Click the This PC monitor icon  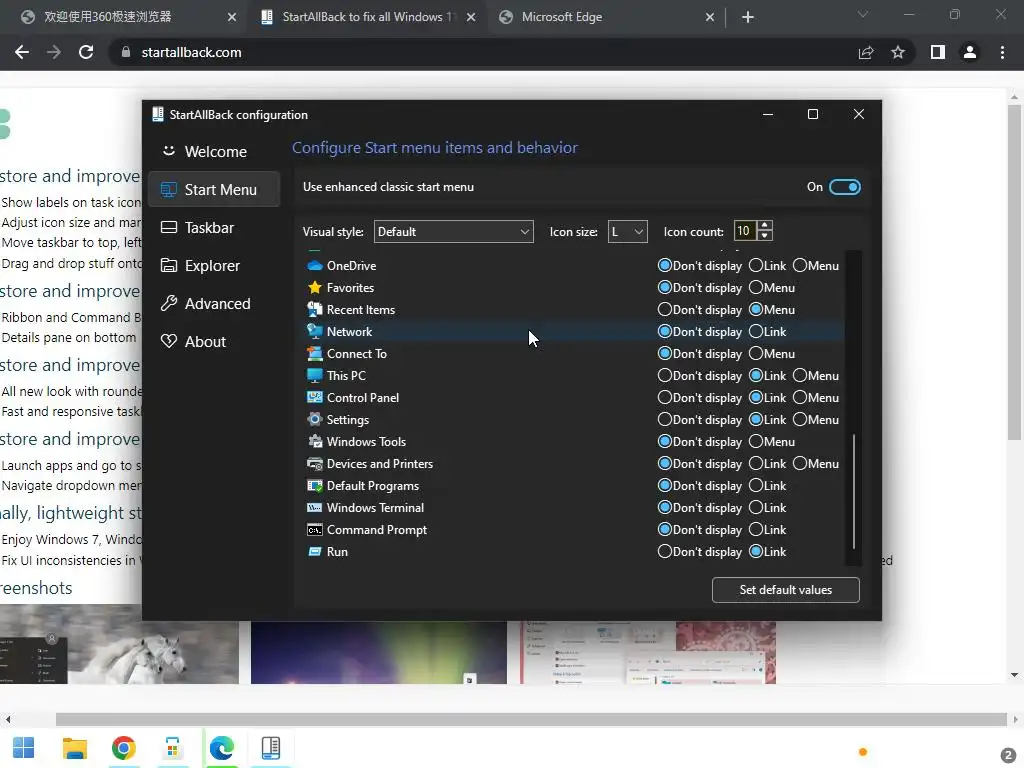tap(315, 376)
